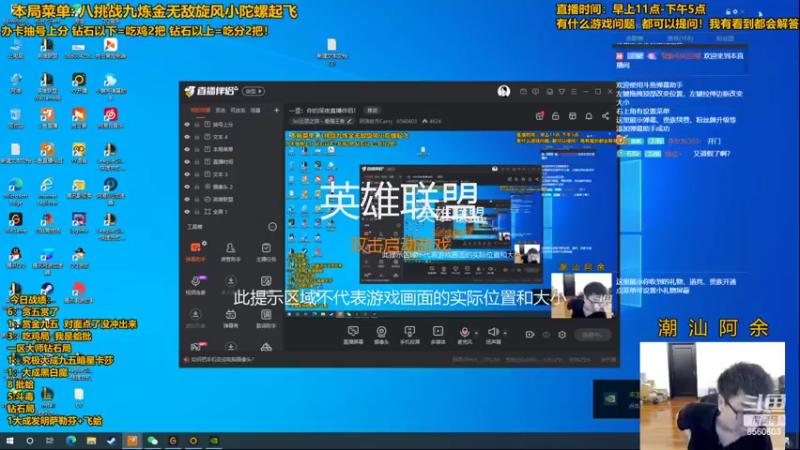Click the share icon above preview
The width and height of the screenshot is (800, 450).
[x=605, y=116]
